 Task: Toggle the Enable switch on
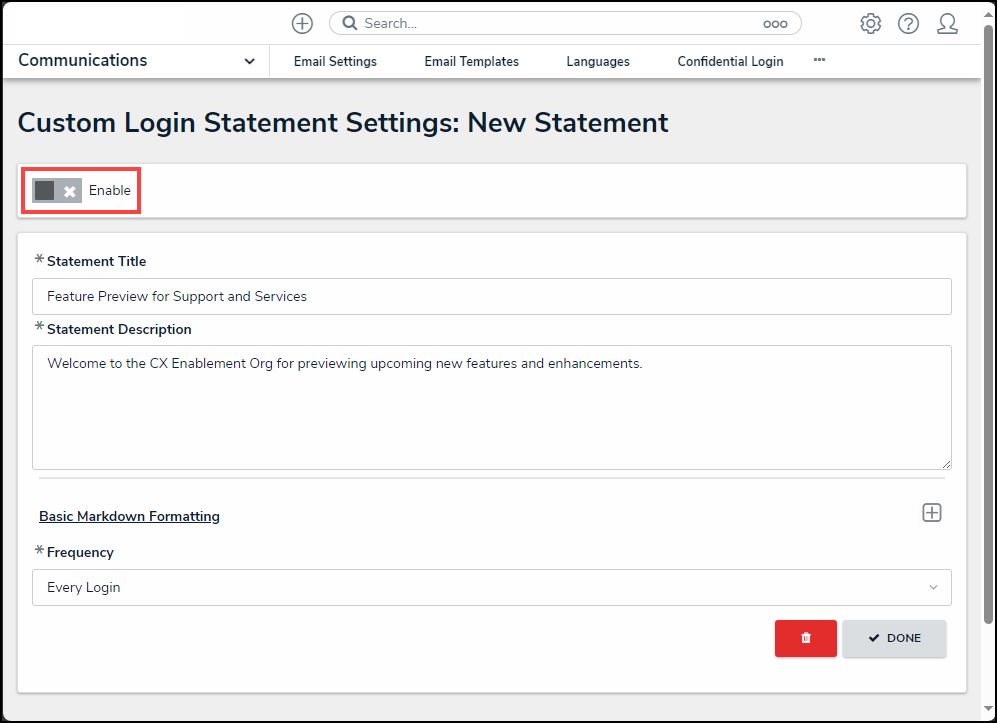57,191
